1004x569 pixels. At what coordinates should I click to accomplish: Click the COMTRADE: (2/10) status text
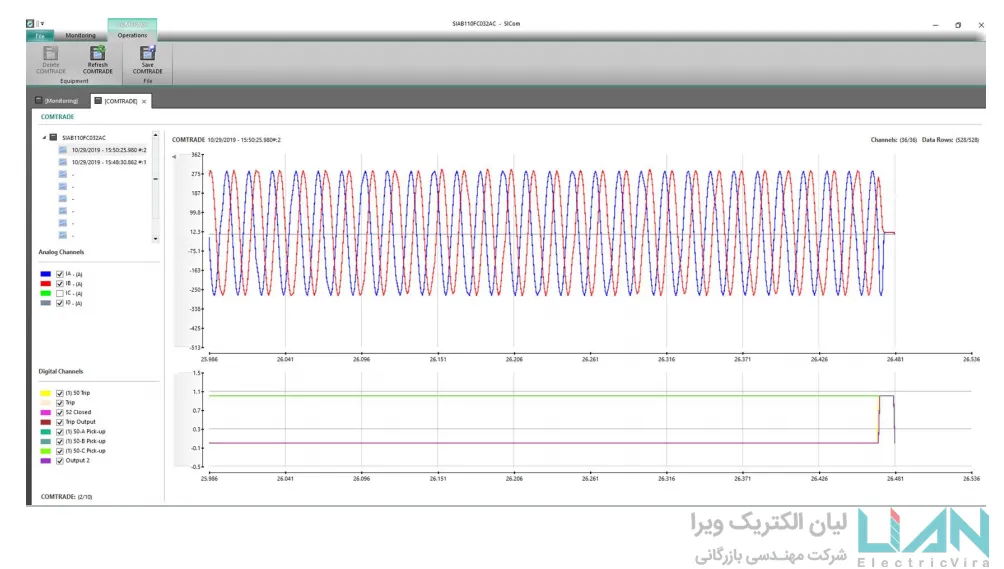click(67, 497)
